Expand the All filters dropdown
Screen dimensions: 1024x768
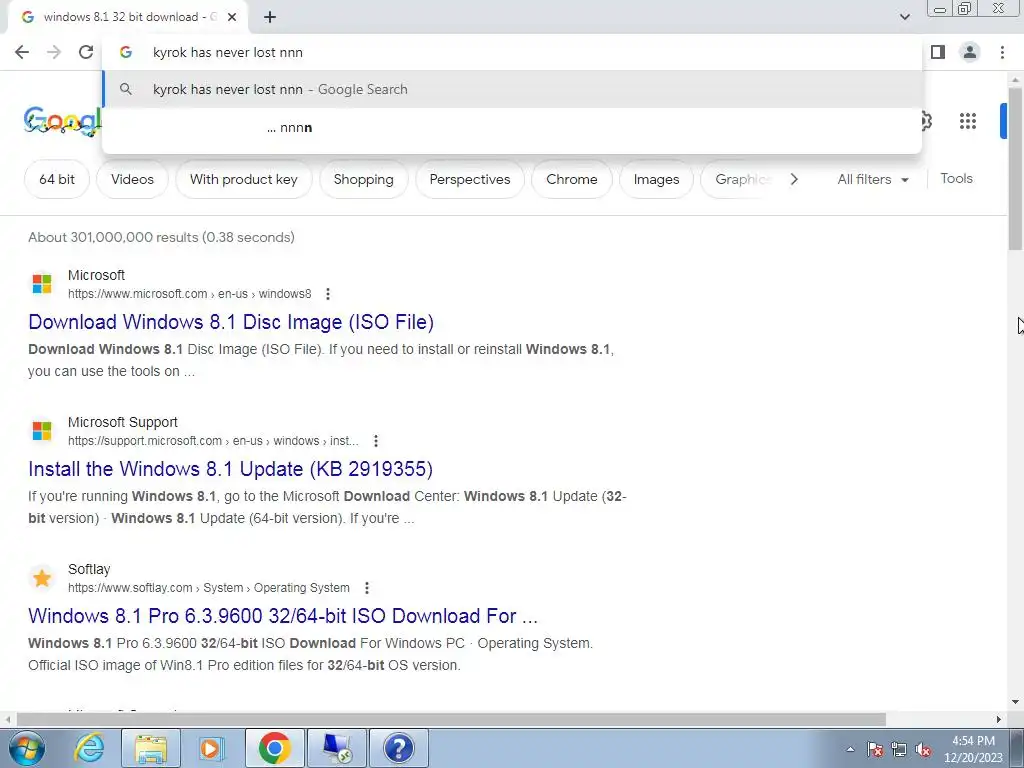(x=872, y=179)
